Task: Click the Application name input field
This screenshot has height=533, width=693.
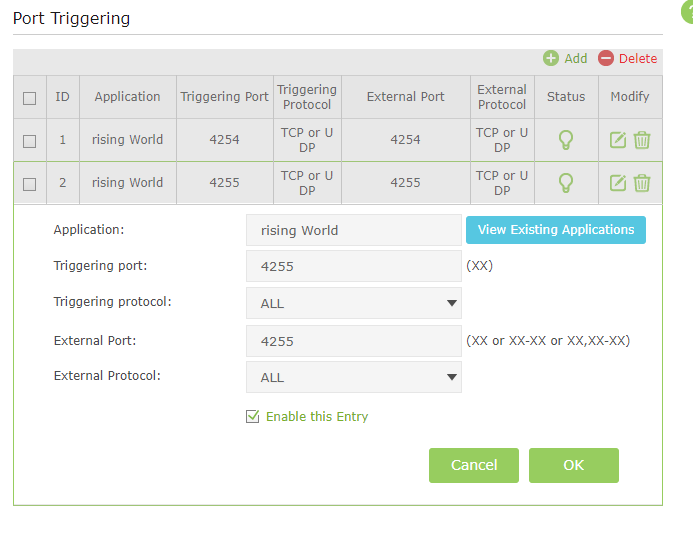Action: pos(354,230)
